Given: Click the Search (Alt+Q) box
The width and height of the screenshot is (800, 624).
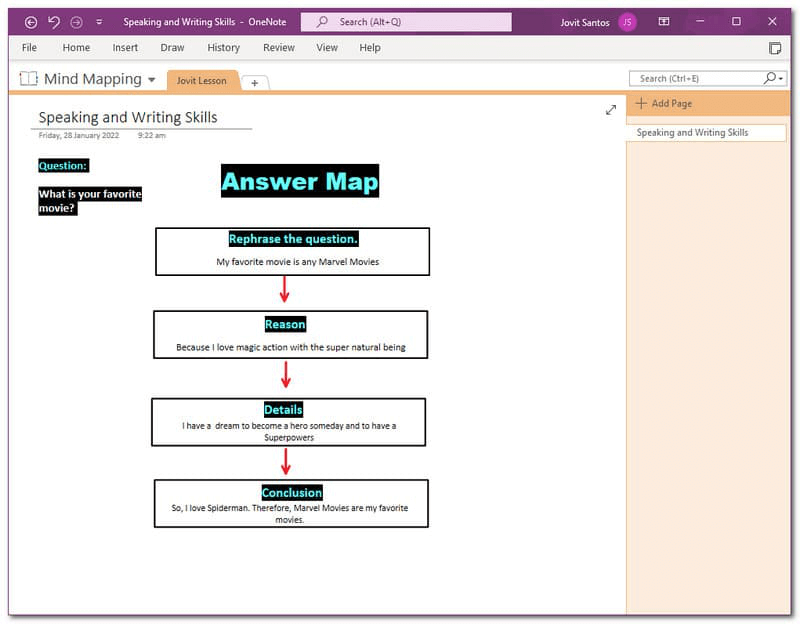Looking at the screenshot, I should coord(406,22).
